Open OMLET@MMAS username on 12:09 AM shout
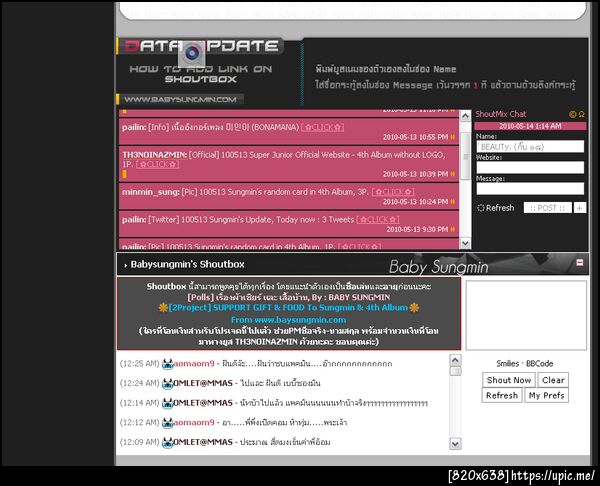This screenshot has height=486, width=600. point(203,442)
